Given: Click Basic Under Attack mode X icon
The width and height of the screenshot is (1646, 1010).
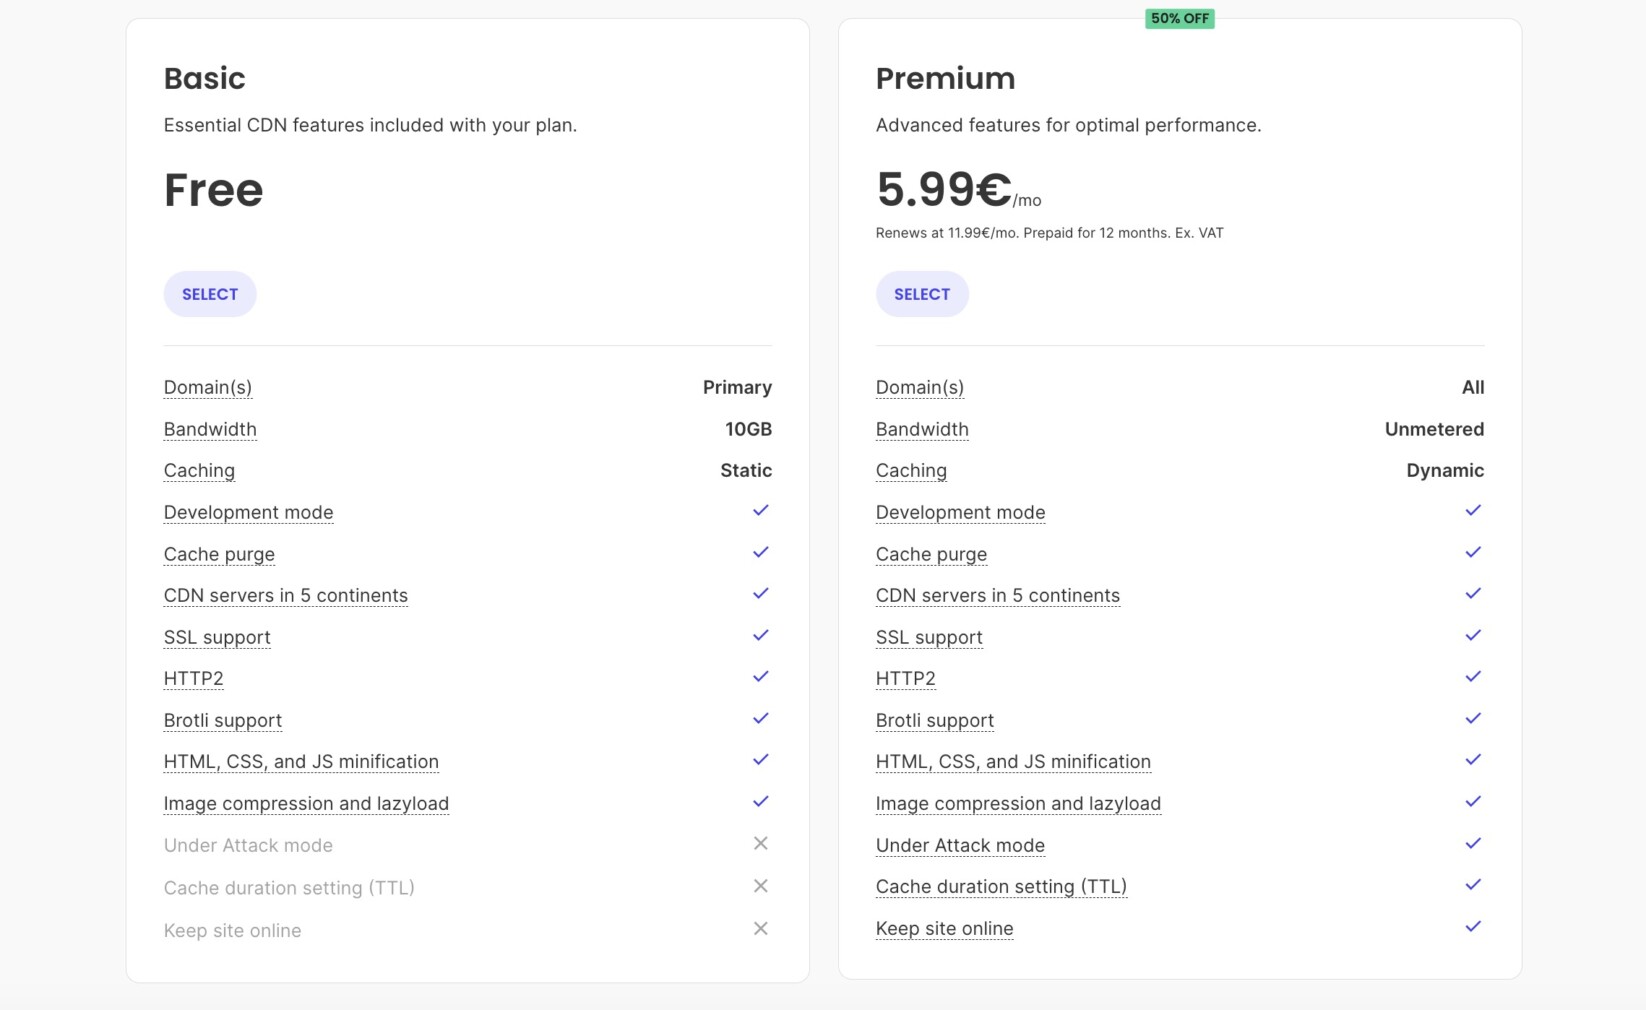Looking at the screenshot, I should tap(761, 844).
